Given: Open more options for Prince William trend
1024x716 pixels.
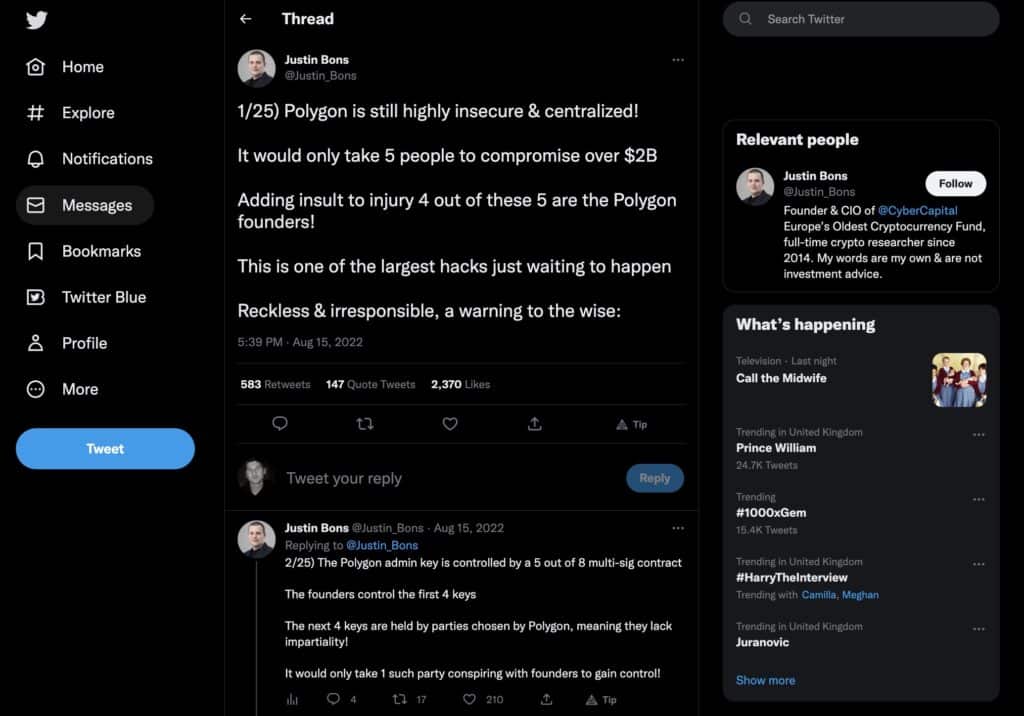Looking at the screenshot, I should [x=979, y=435].
